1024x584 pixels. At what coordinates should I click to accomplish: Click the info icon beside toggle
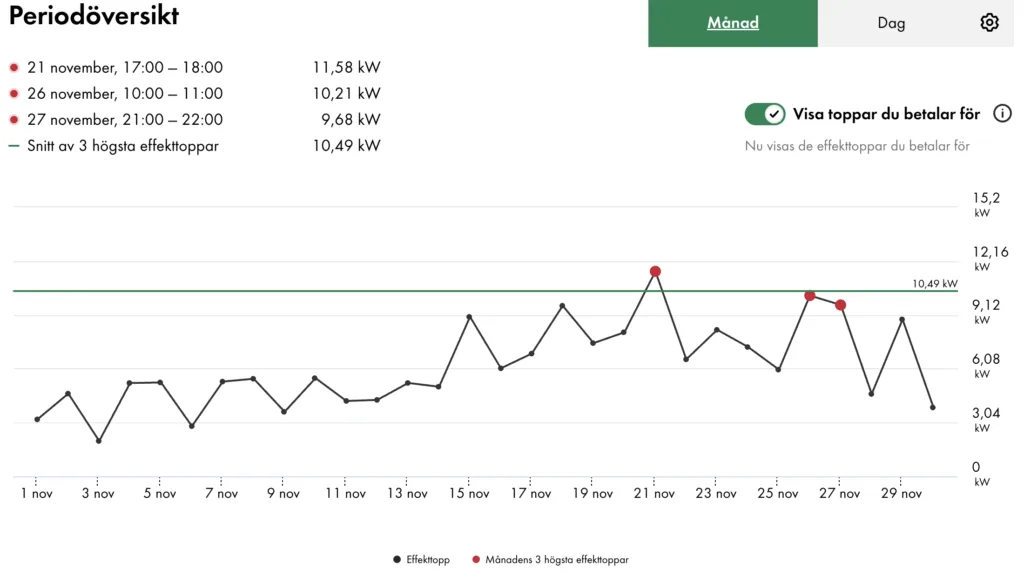pyautogui.click(x=1002, y=114)
